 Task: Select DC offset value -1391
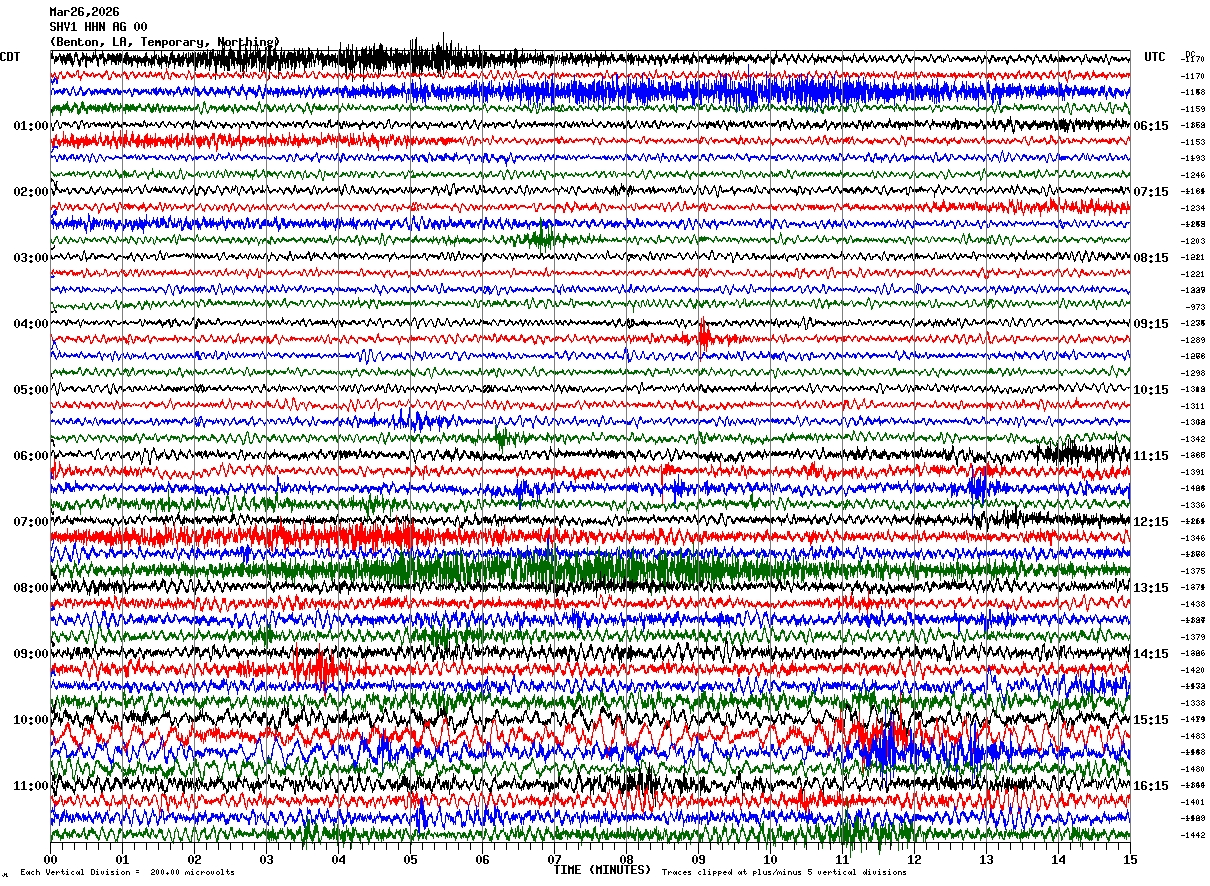(1194, 472)
